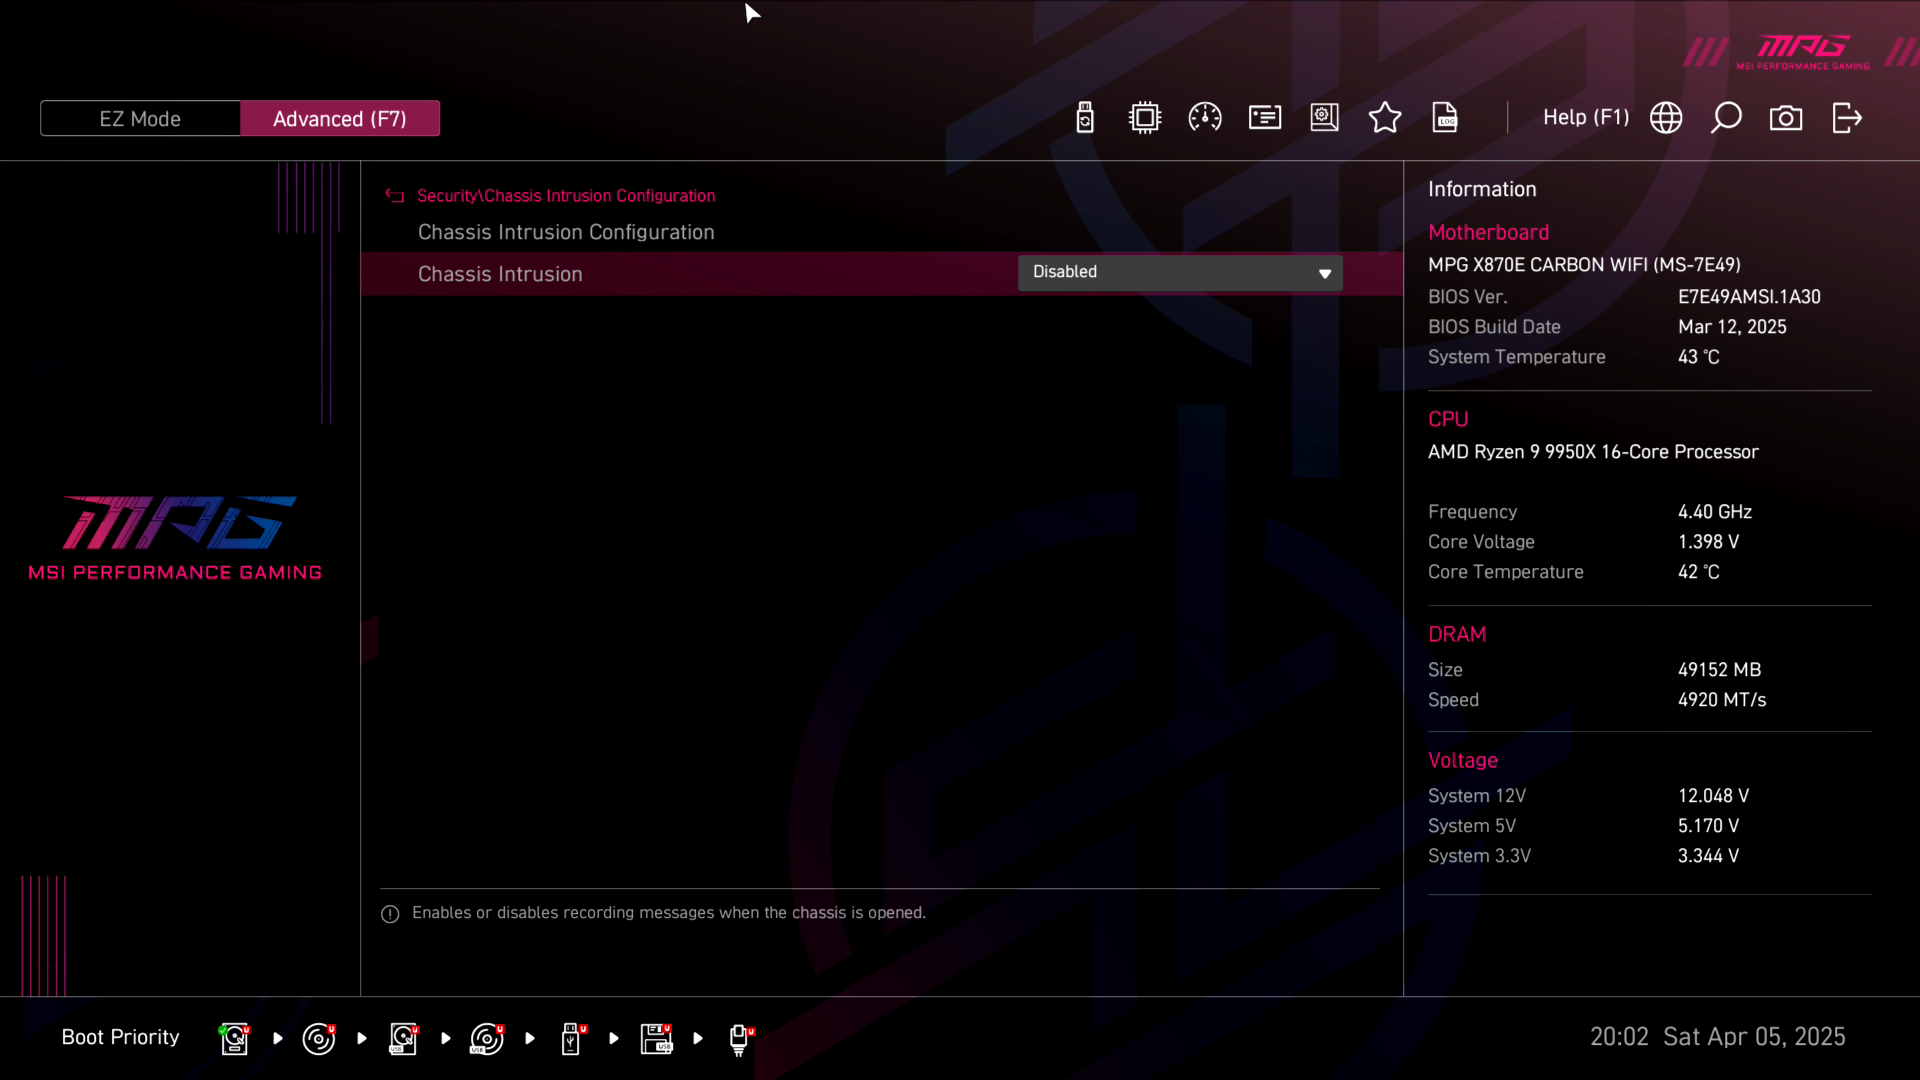Select the network boot device icon

tap(739, 1039)
